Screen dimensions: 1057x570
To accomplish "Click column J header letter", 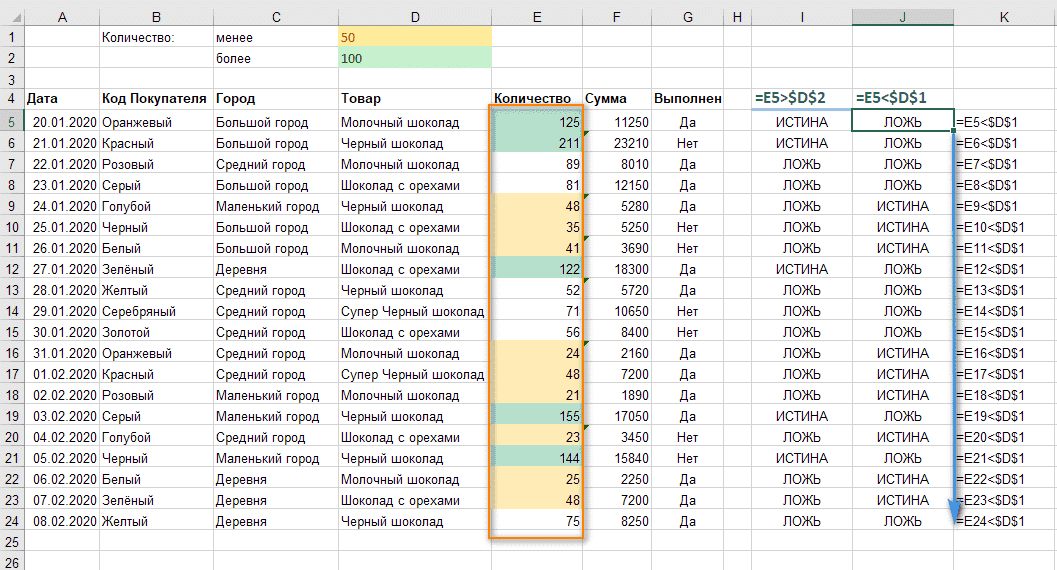I will coord(902,16).
